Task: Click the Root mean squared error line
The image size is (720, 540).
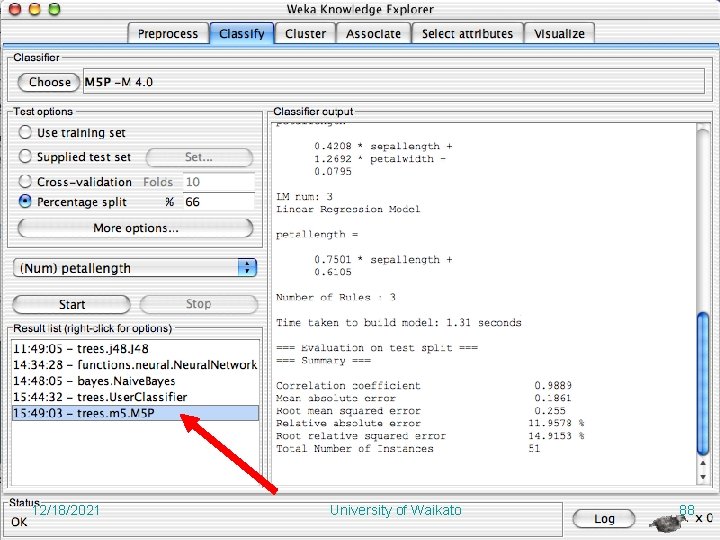Action: point(421,411)
